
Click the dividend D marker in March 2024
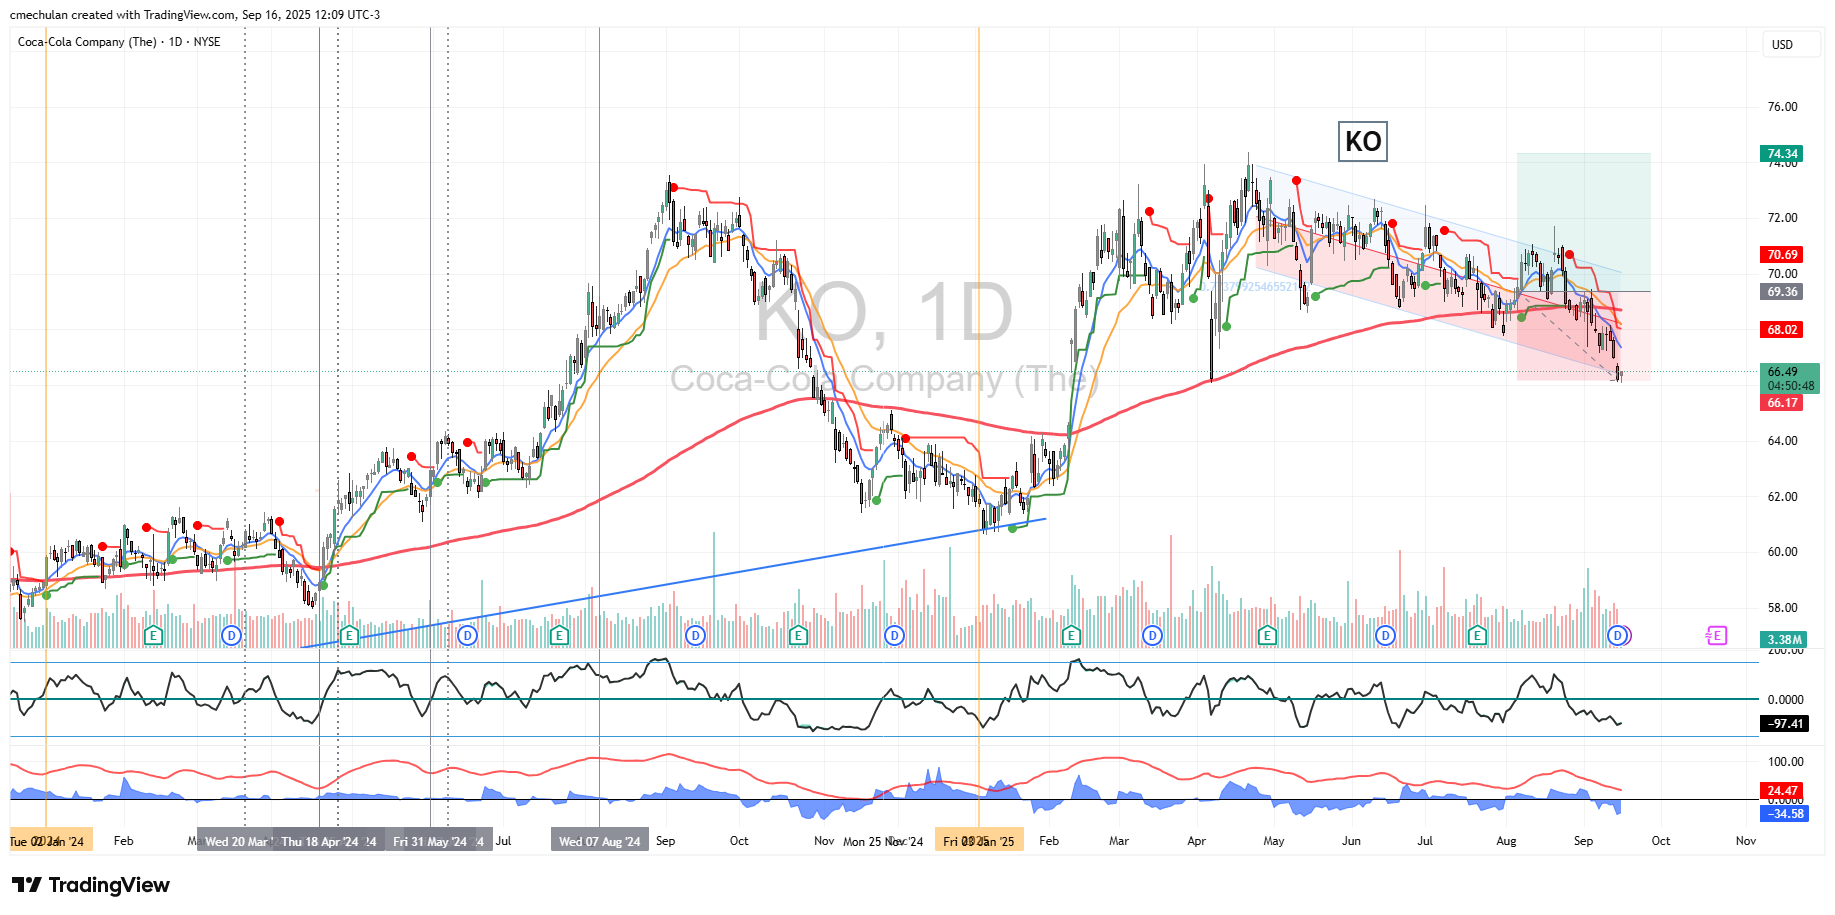(232, 635)
